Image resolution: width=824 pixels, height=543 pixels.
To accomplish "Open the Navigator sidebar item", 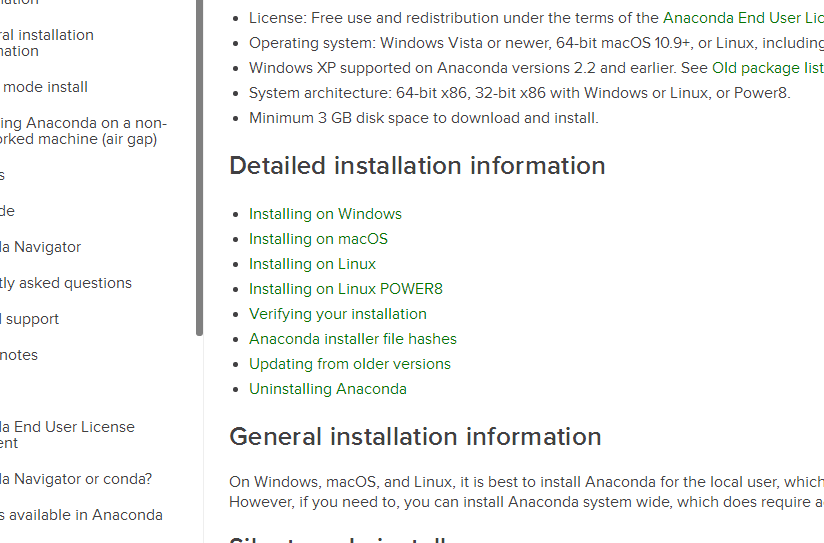I will click(x=40, y=247).
